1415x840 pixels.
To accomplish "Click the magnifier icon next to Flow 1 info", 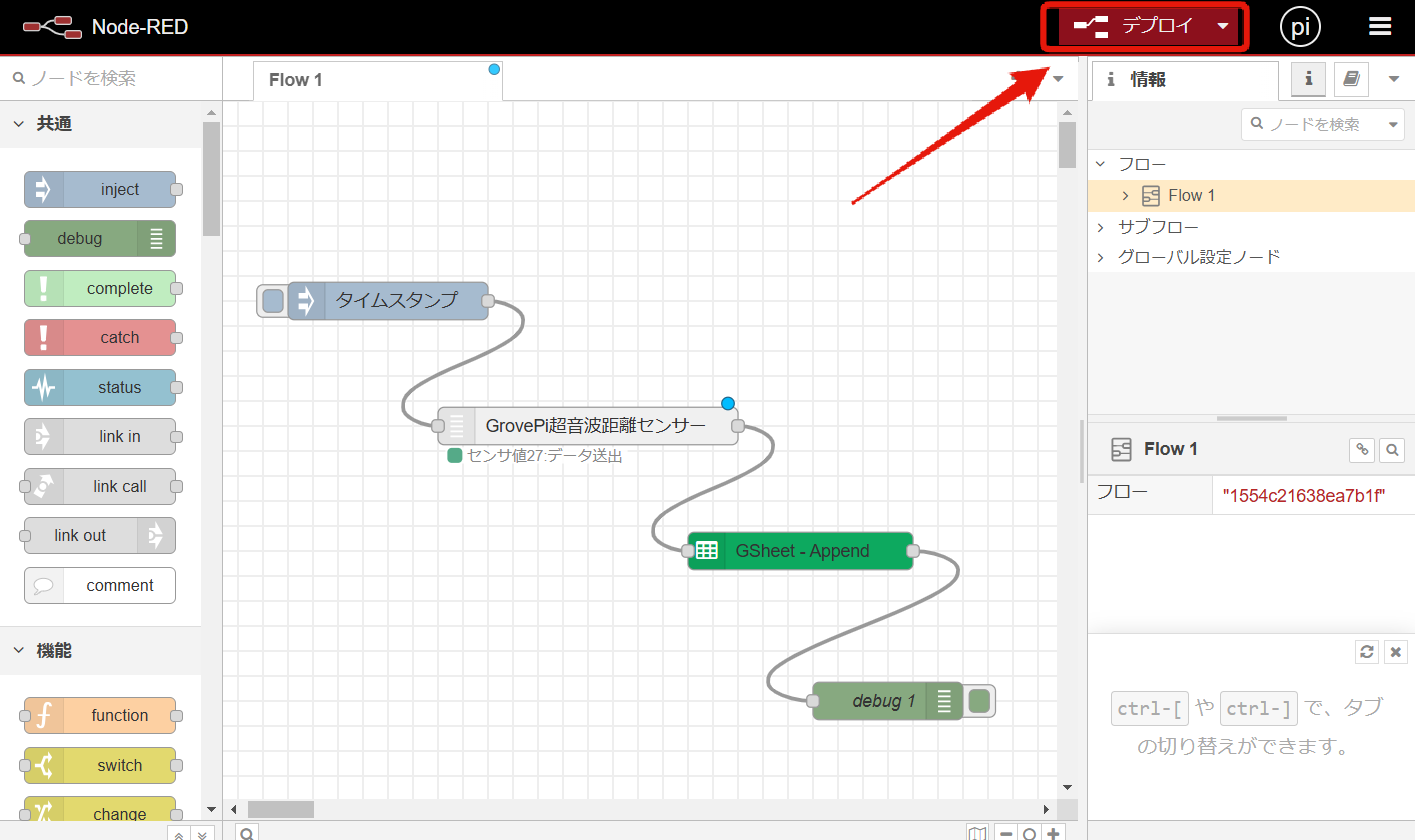I will click(1392, 449).
